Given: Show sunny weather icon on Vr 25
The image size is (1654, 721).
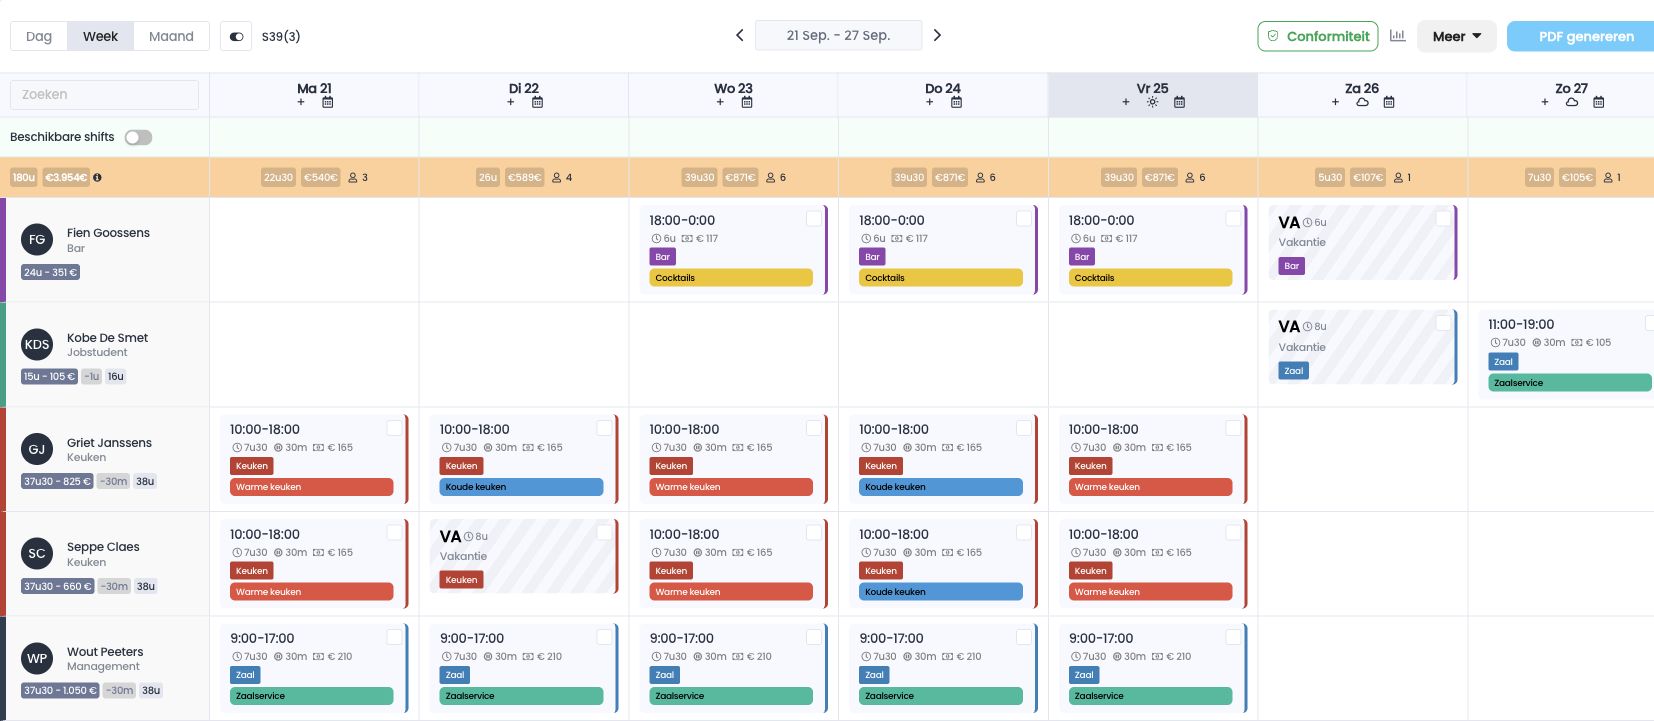Looking at the screenshot, I should [1153, 102].
